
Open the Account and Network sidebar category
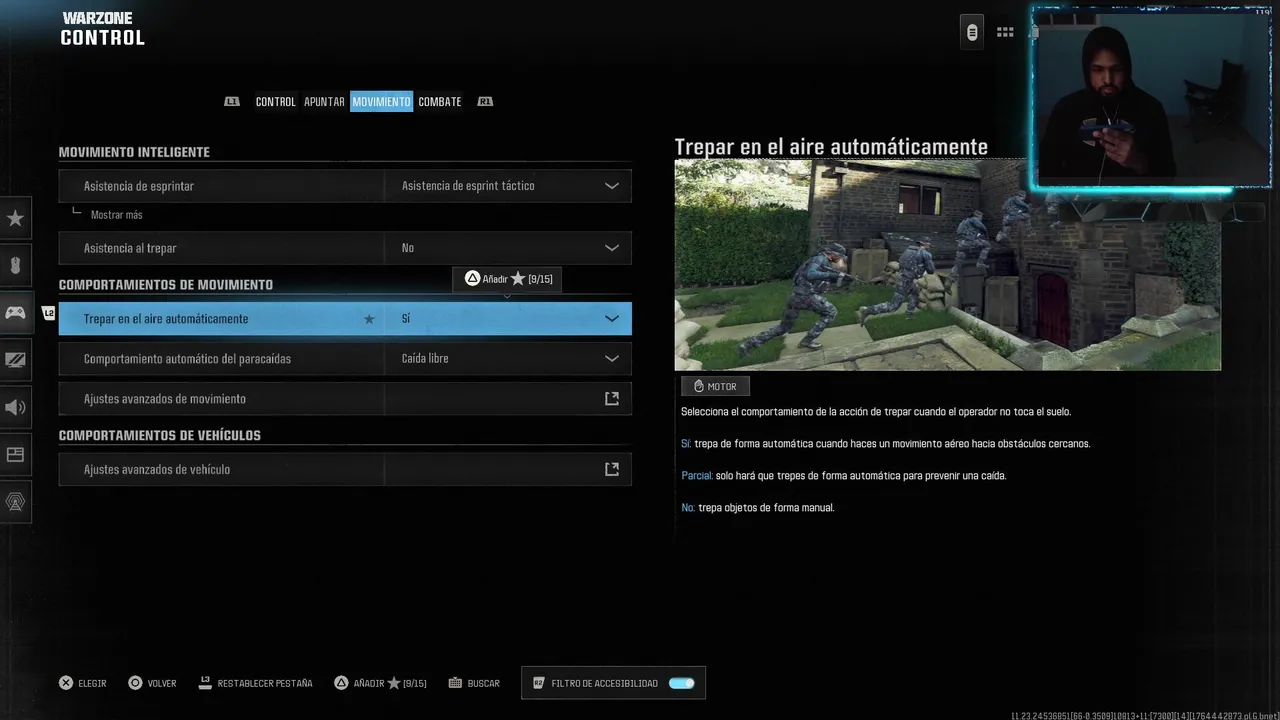[15, 502]
